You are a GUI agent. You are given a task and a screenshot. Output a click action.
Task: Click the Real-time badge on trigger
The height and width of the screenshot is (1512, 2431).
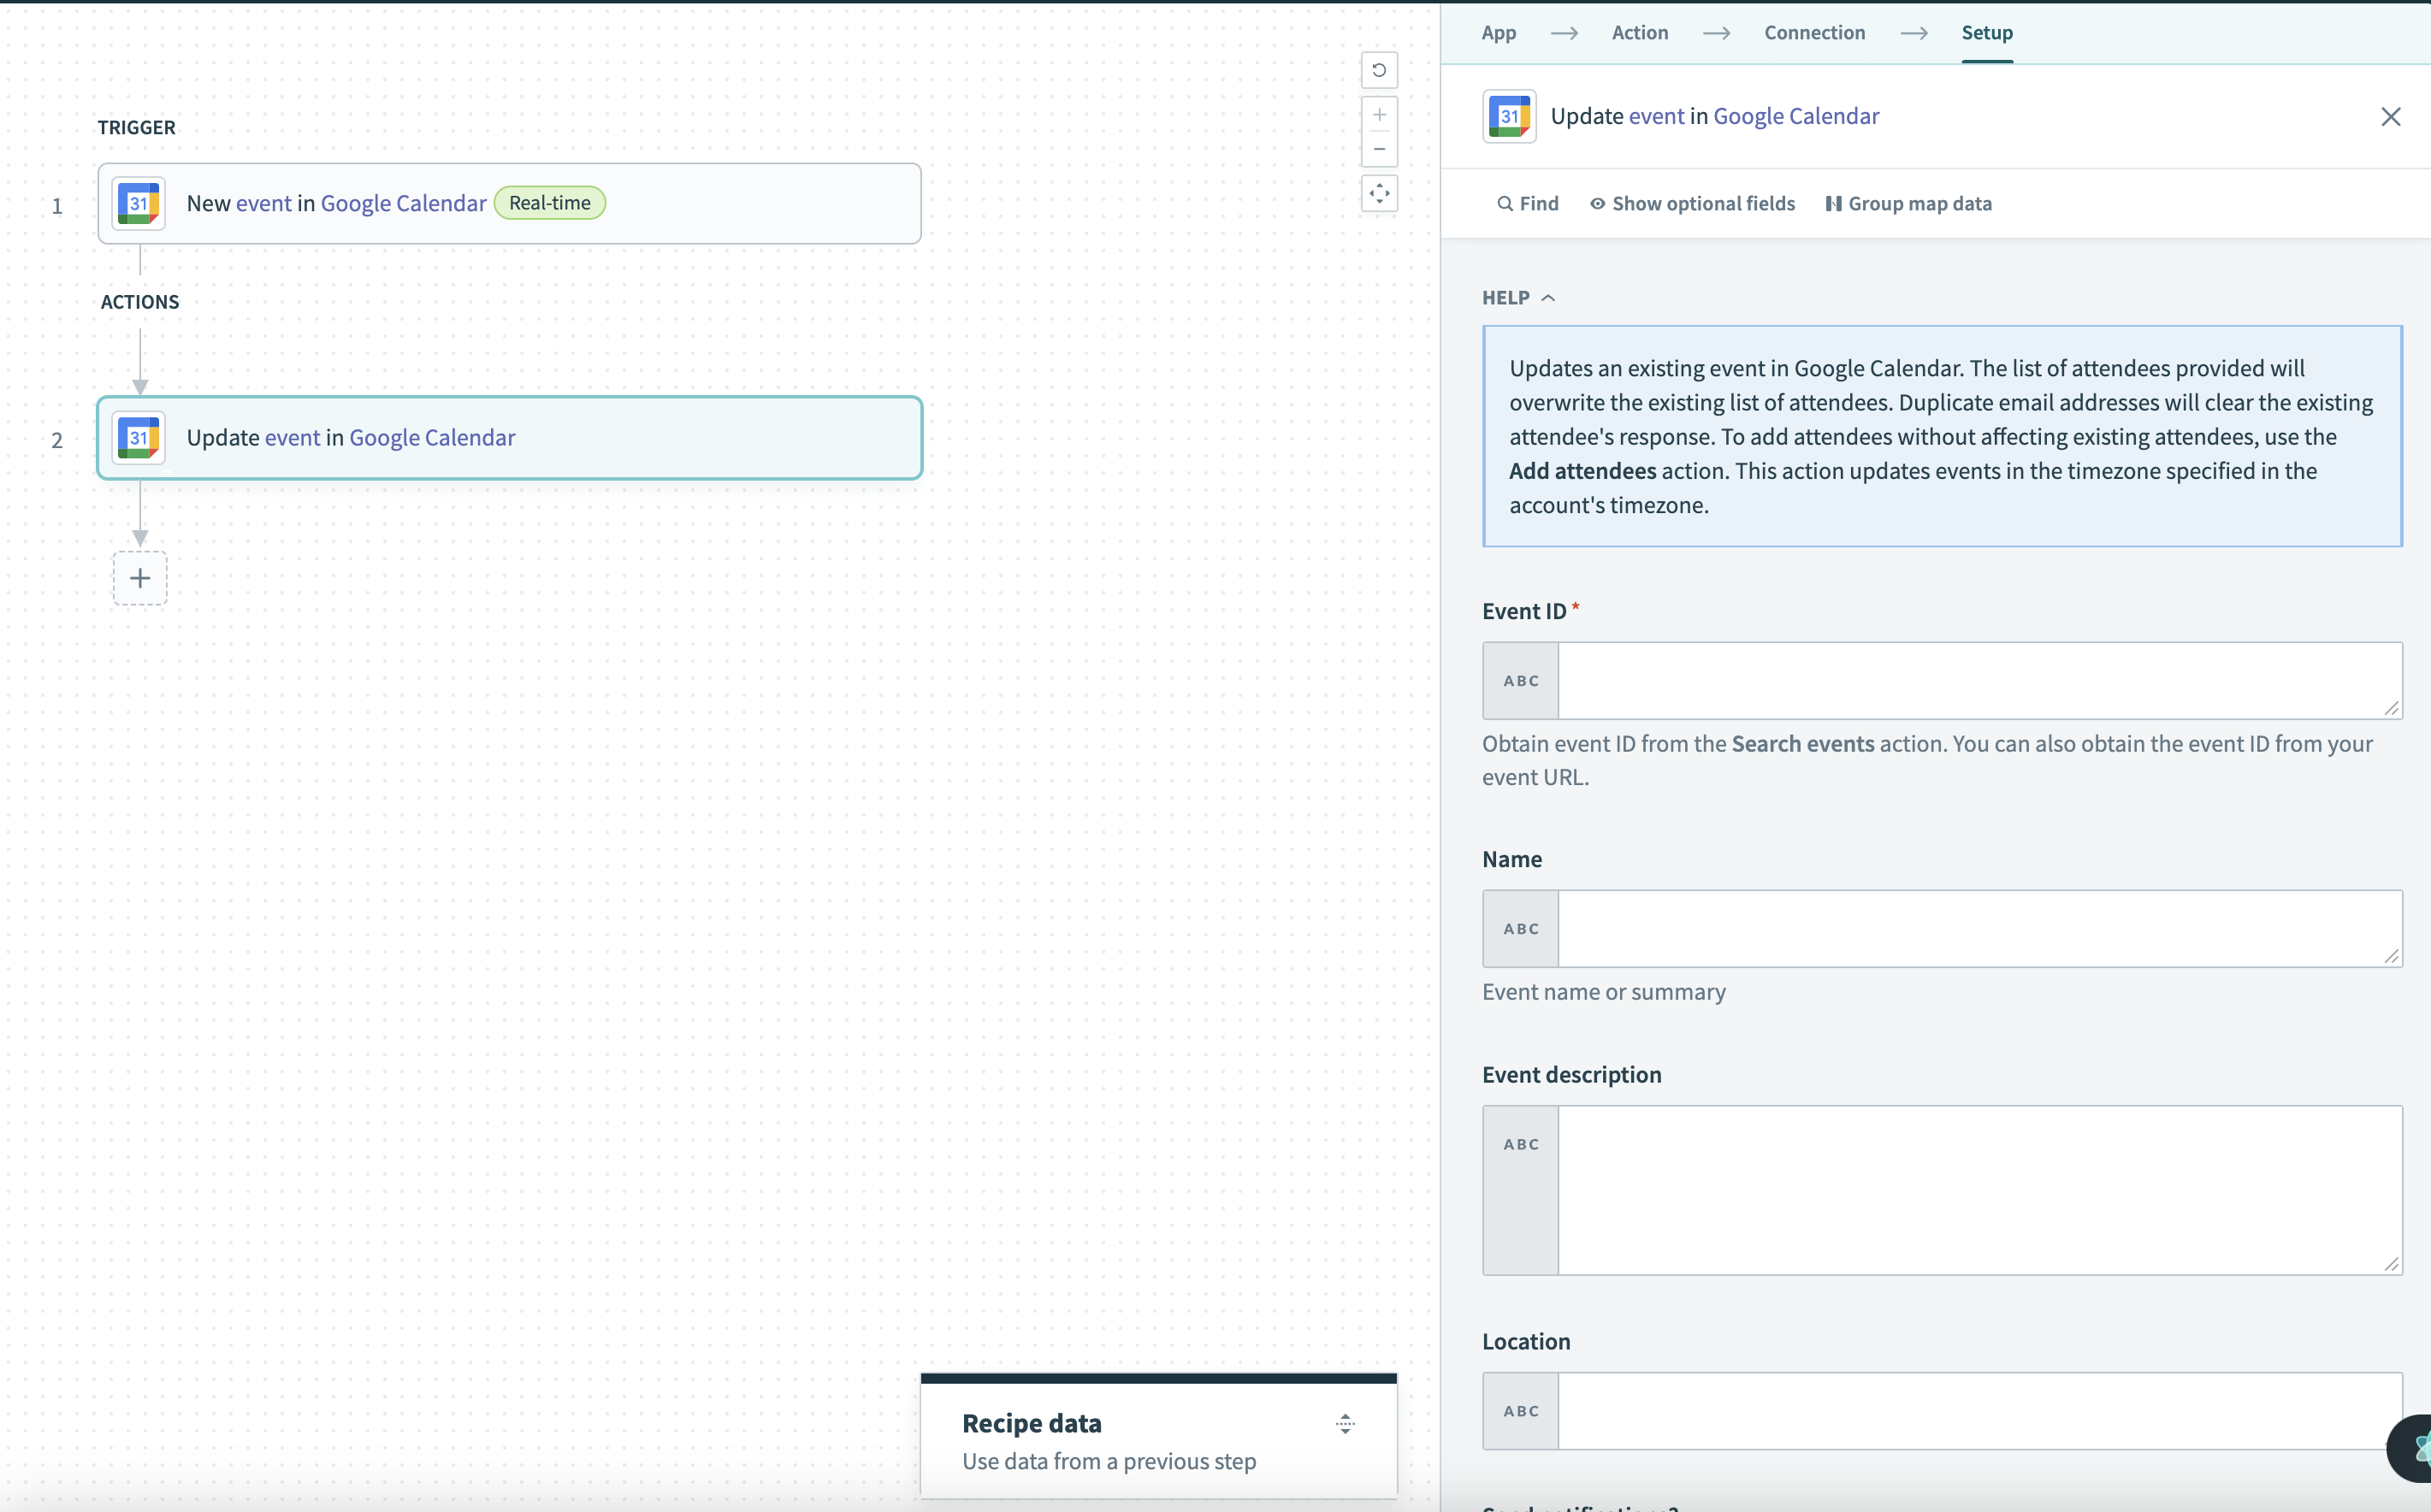pos(549,203)
